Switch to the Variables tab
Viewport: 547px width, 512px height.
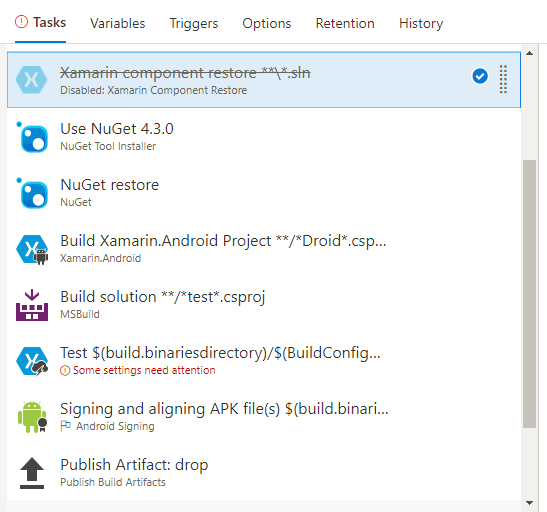(x=118, y=23)
